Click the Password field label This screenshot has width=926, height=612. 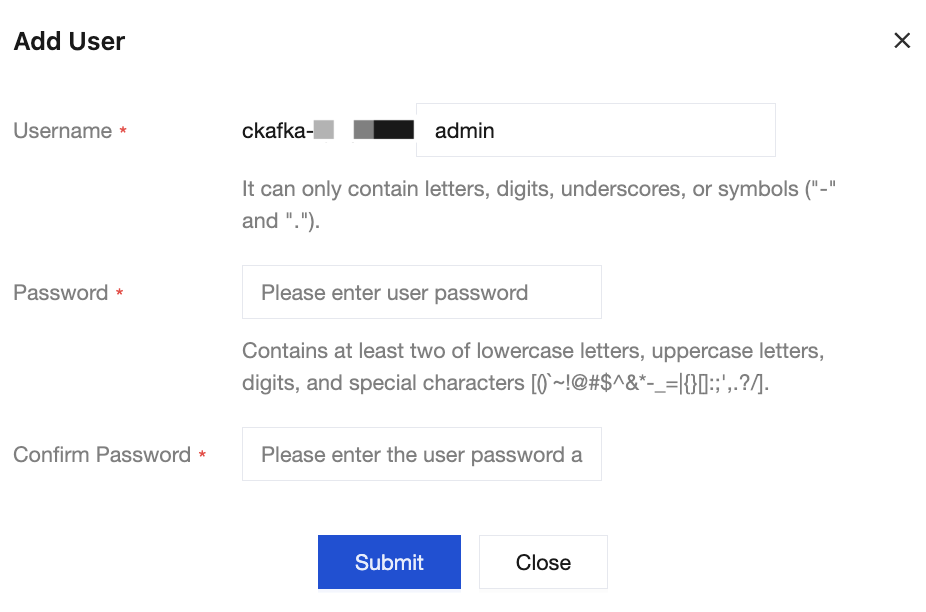60,293
